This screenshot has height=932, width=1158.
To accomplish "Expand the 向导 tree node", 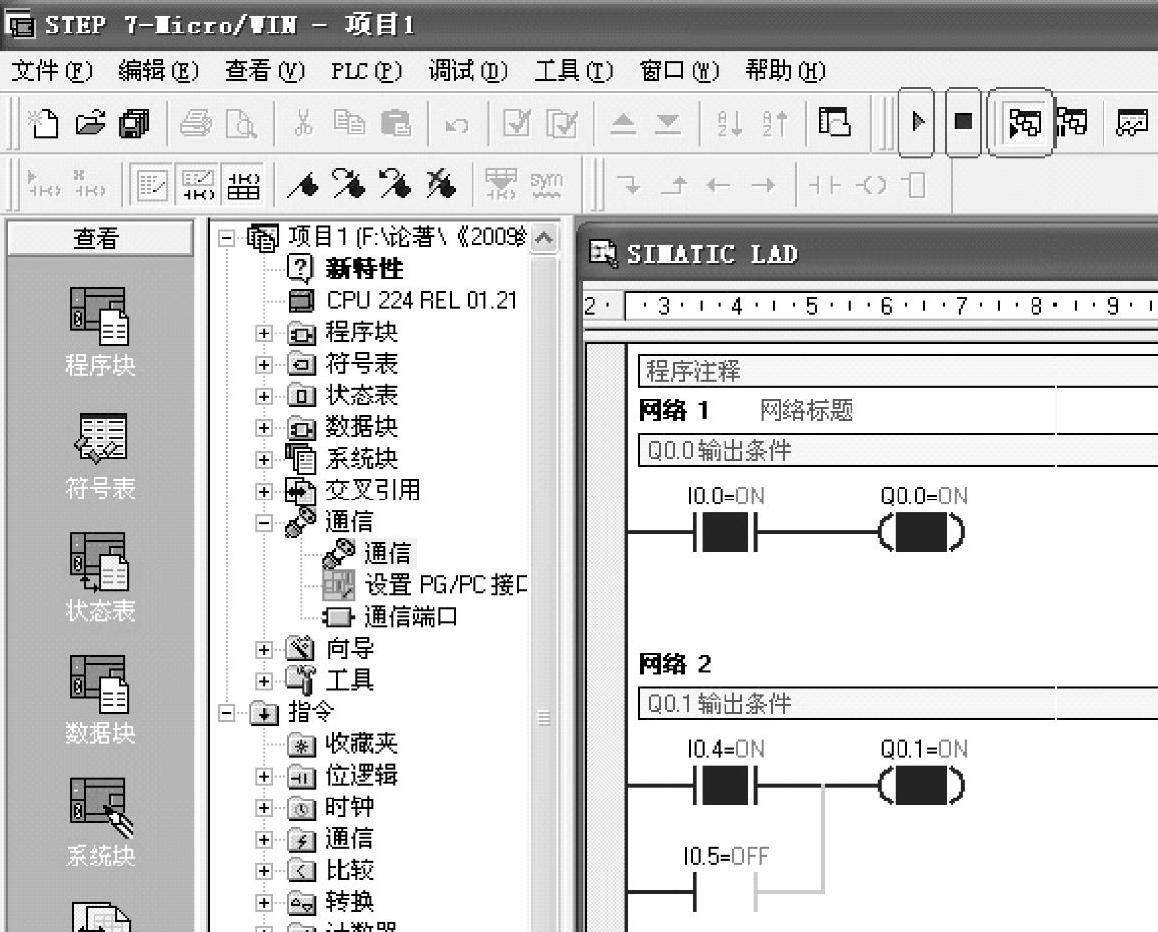I will [264, 649].
